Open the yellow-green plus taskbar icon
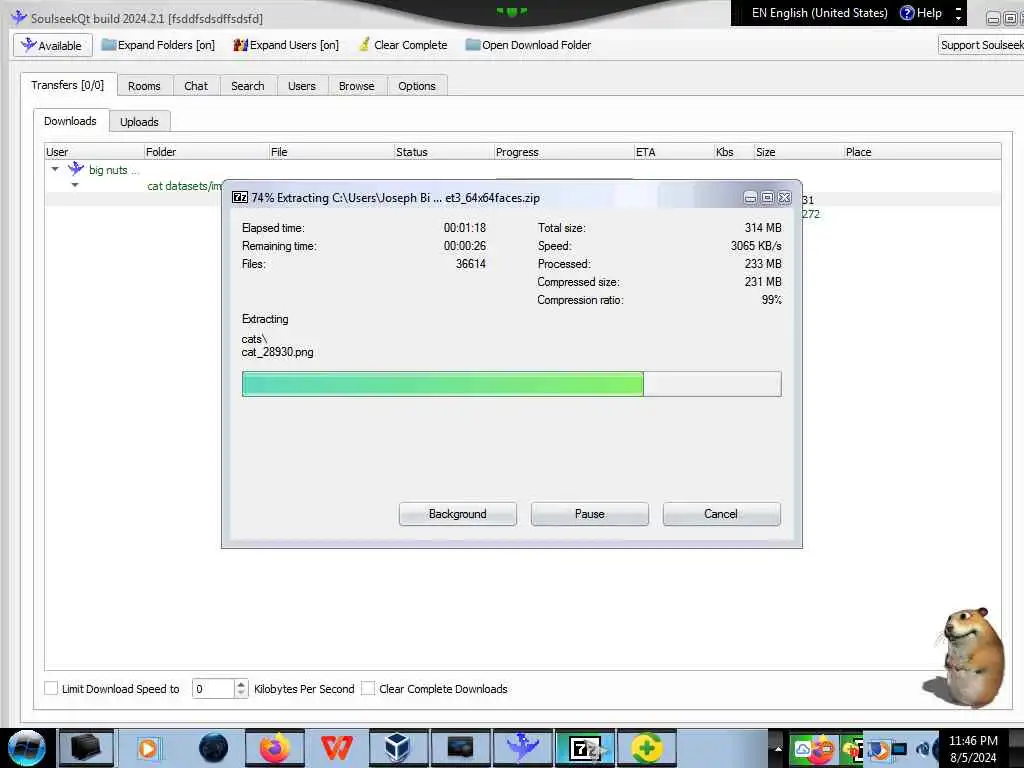Viewport: 1024px width, 768px height. 647,748
